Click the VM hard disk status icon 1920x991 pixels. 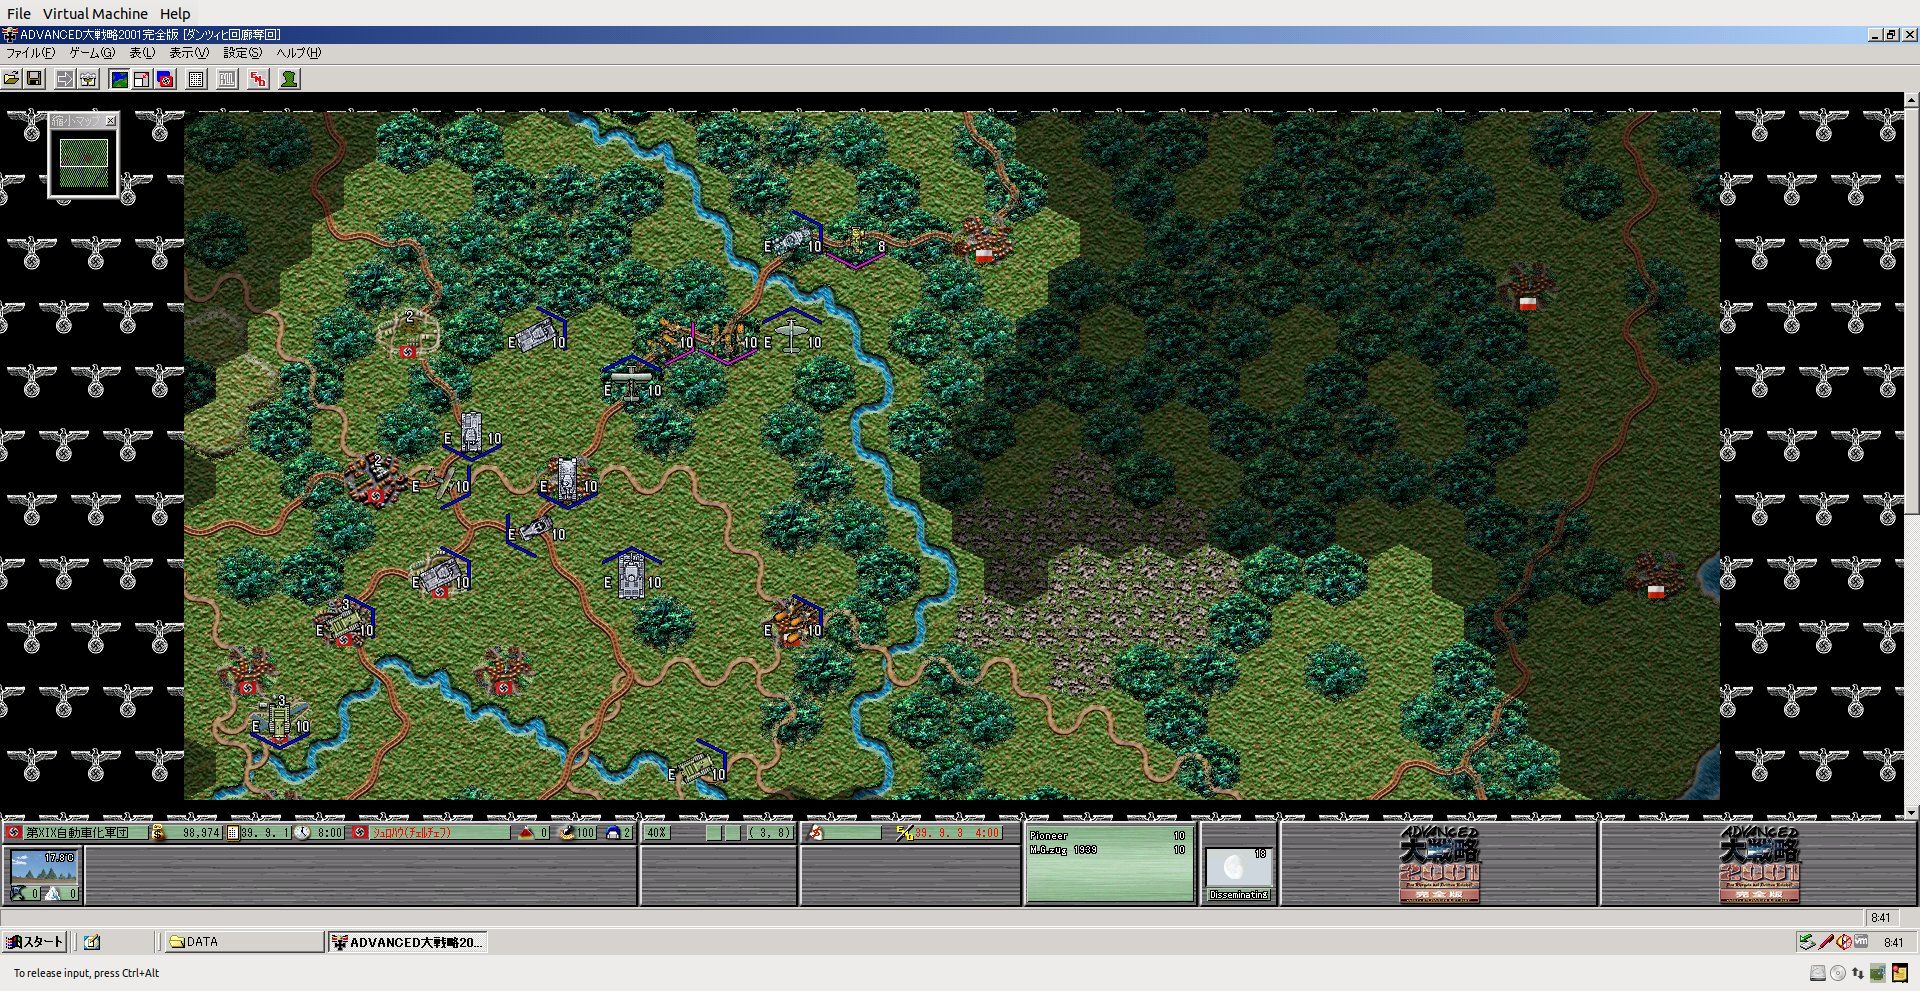click(x=1818, y=973)
